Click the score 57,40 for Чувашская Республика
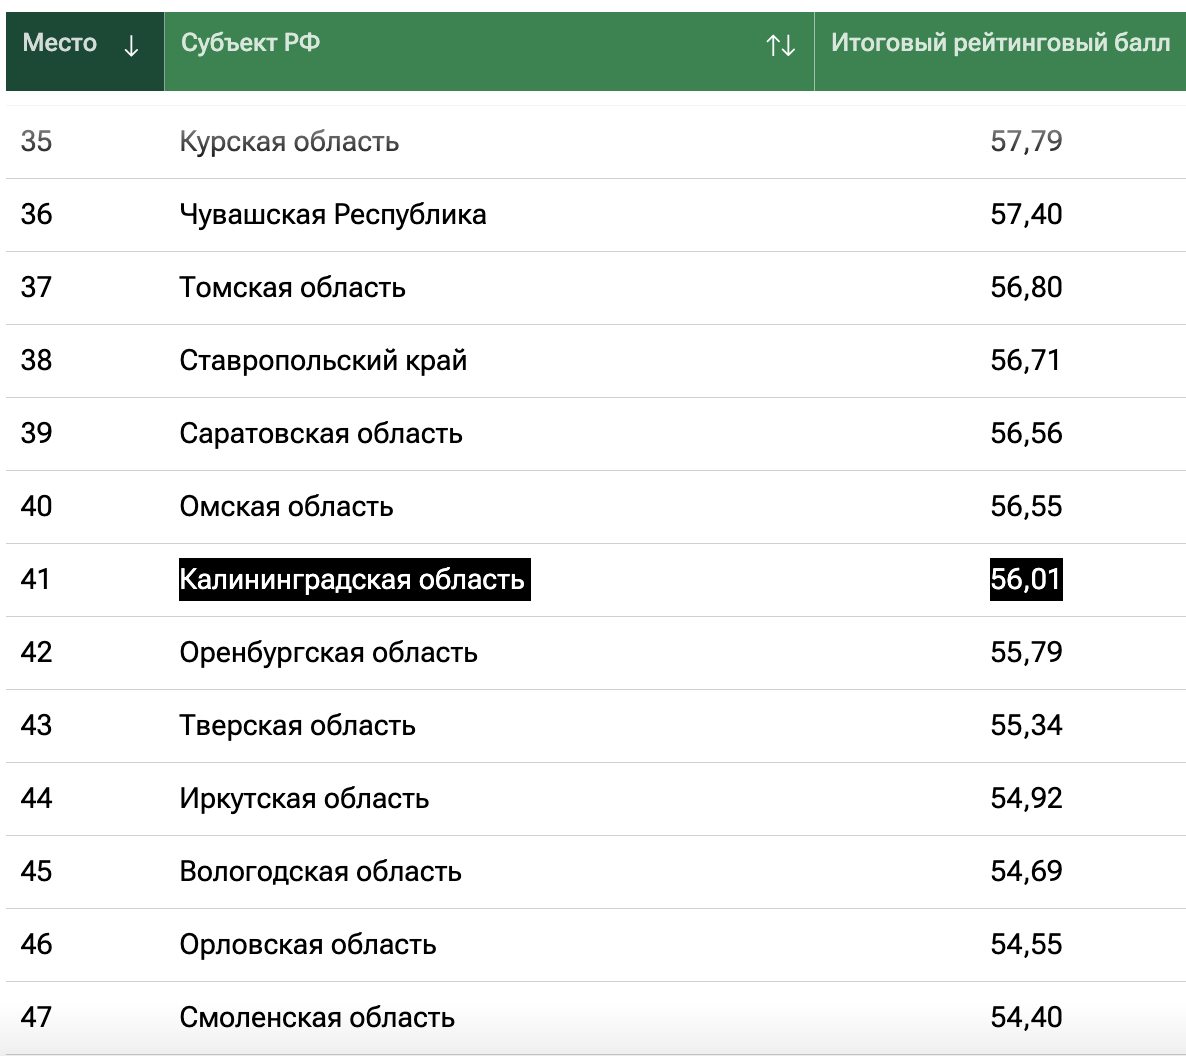 coord(1026,215)
